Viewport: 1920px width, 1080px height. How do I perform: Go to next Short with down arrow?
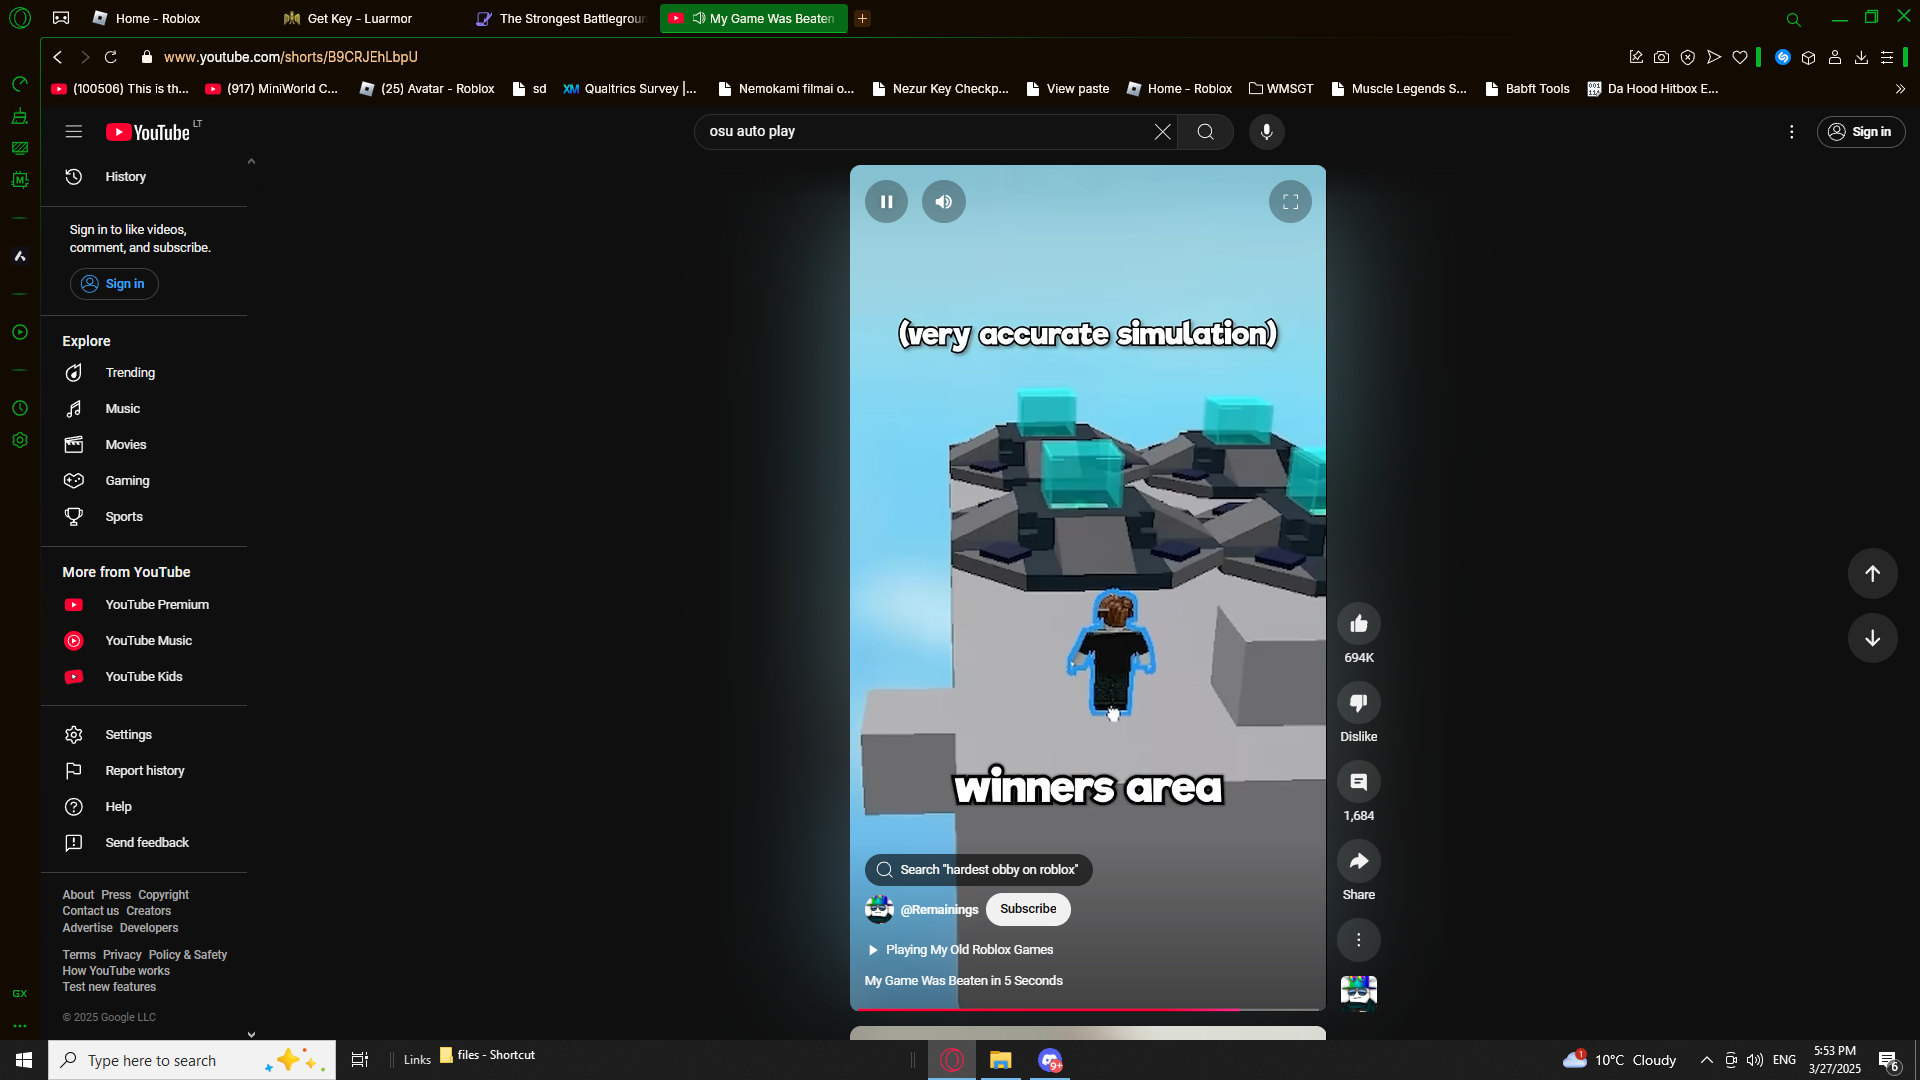1873,638
